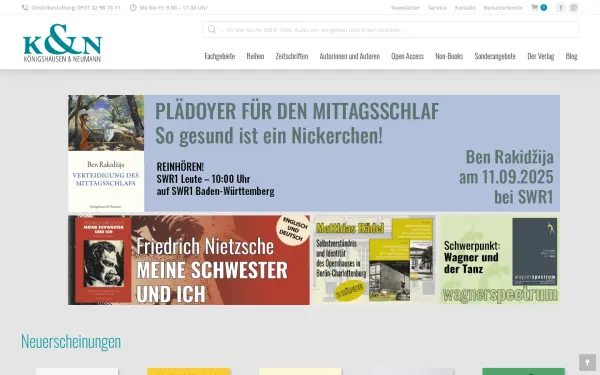Open the Reihen menu
600x375 pixels.
pos(255,56)
